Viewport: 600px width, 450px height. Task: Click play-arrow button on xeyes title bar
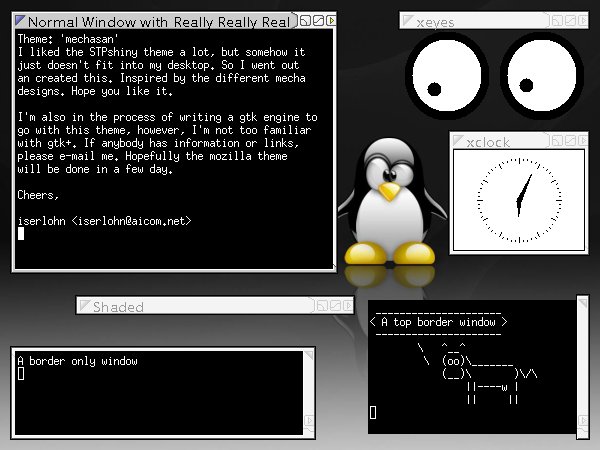[x=583, y=20]
